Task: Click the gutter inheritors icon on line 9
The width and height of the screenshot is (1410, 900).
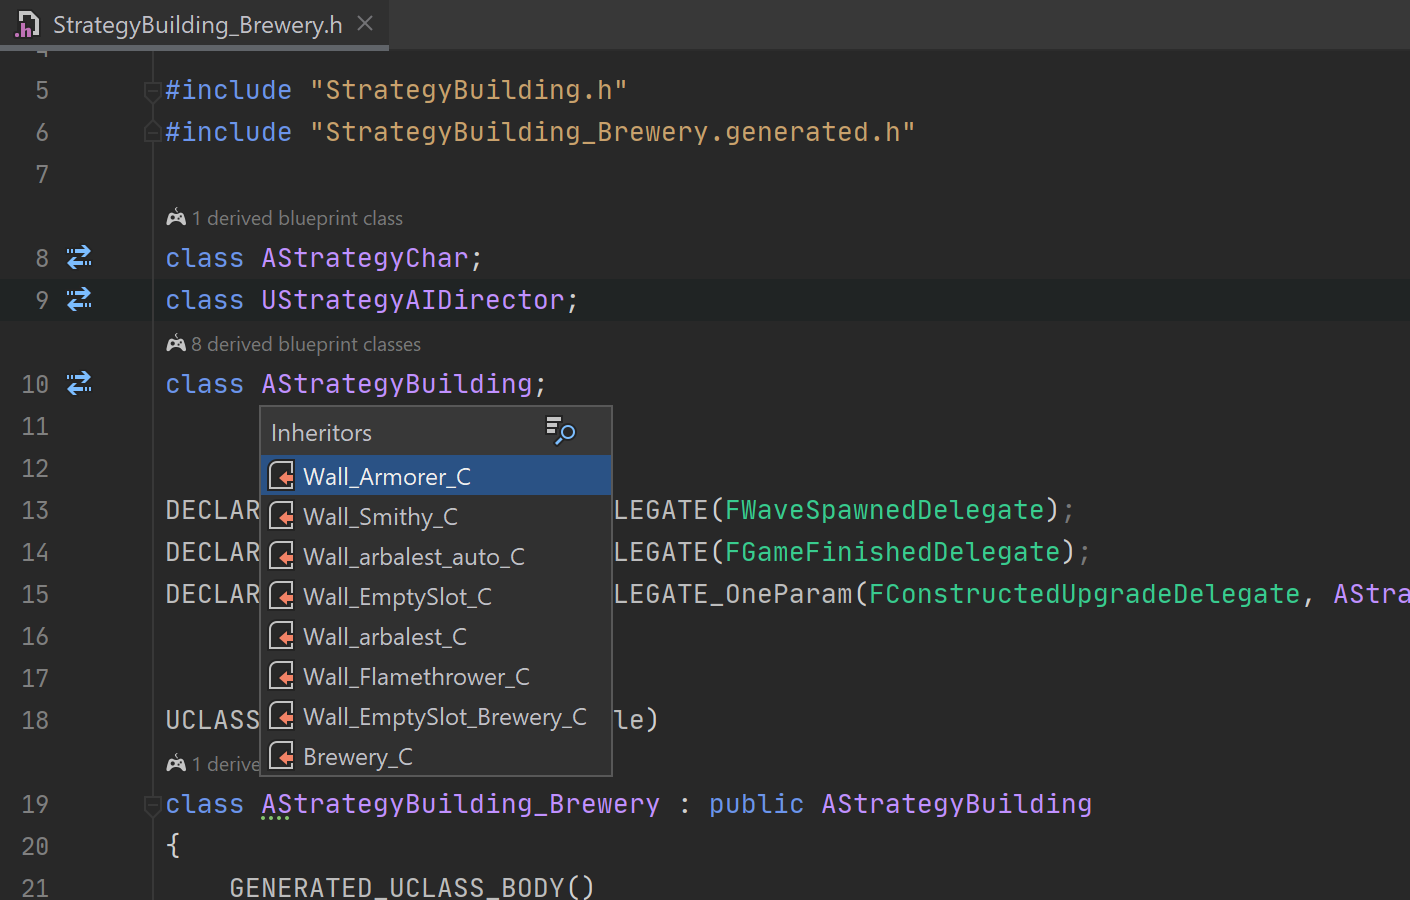Action: coord(79,300)
